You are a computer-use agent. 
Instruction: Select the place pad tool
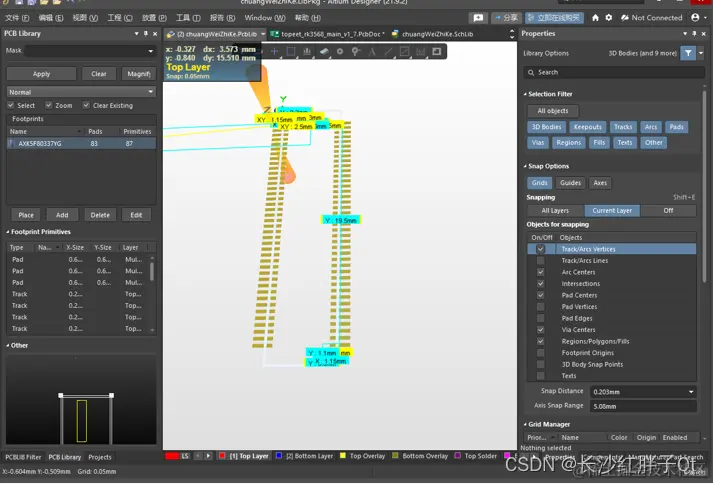coord(340,51)
